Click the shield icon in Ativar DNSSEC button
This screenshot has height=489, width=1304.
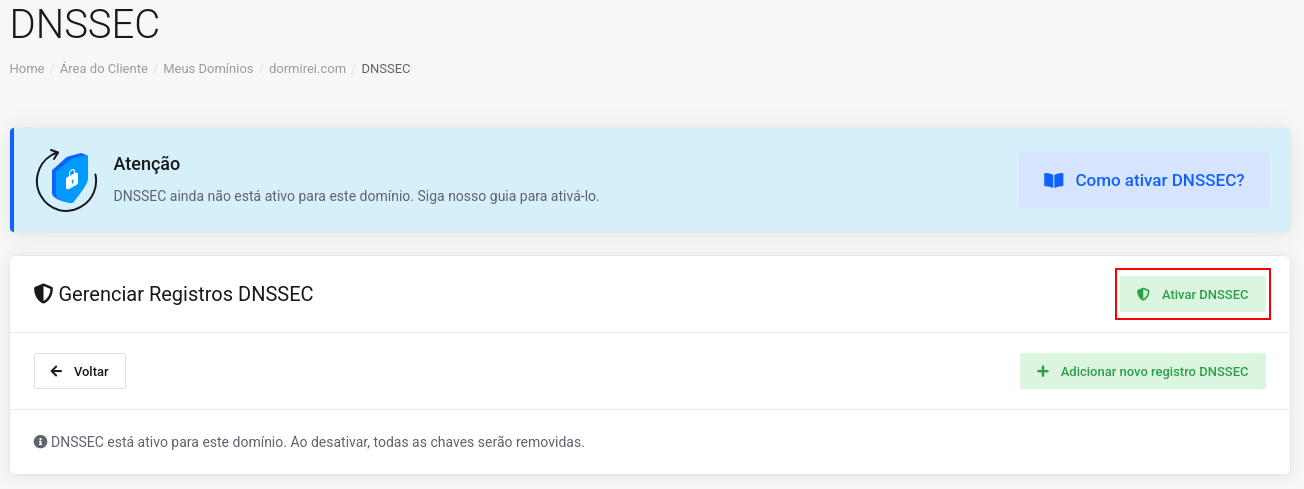pyautogui.click(x=1143, y=295)
